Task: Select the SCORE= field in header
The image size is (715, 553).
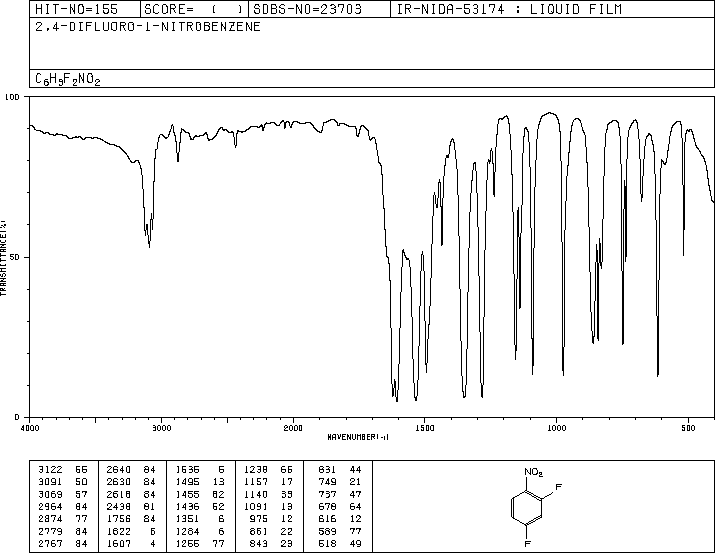Action: coord(193,9)
